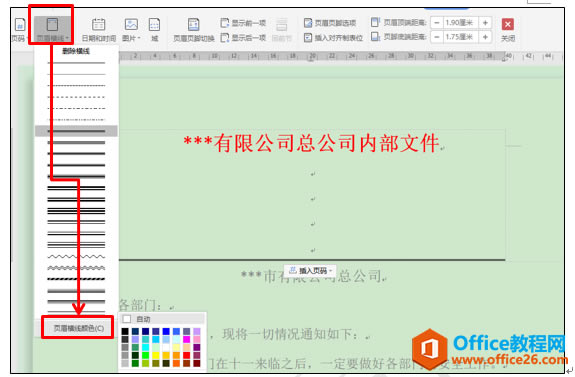Click the 页眉顶端距离 header top distance icon
This screenshot has height=377, width=575.
pos(375,22)
